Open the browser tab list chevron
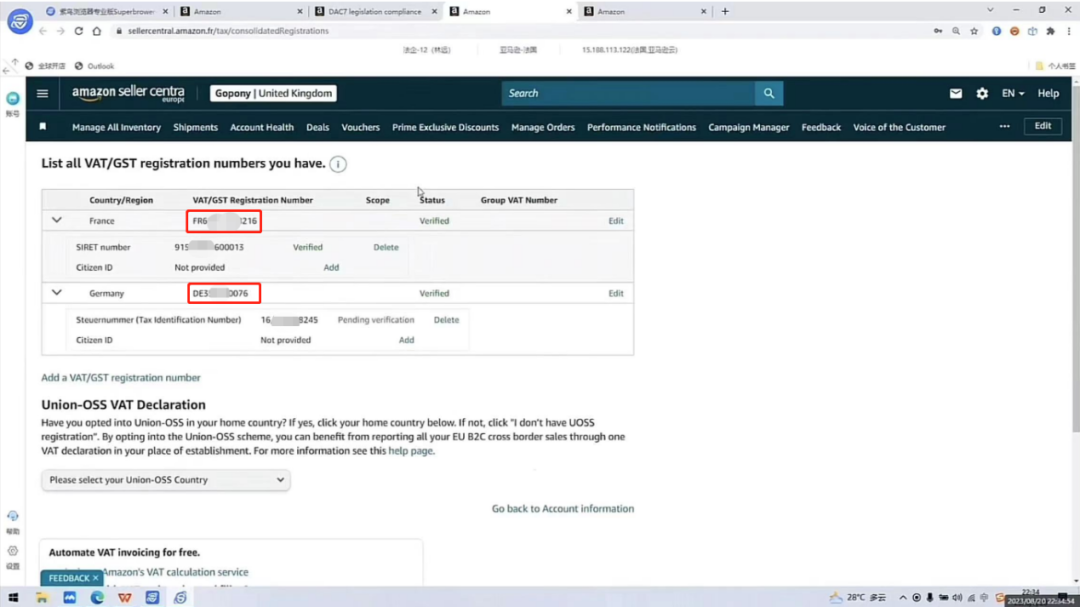The height and width of the screenshot is (607, 1080). pos(990,10)
